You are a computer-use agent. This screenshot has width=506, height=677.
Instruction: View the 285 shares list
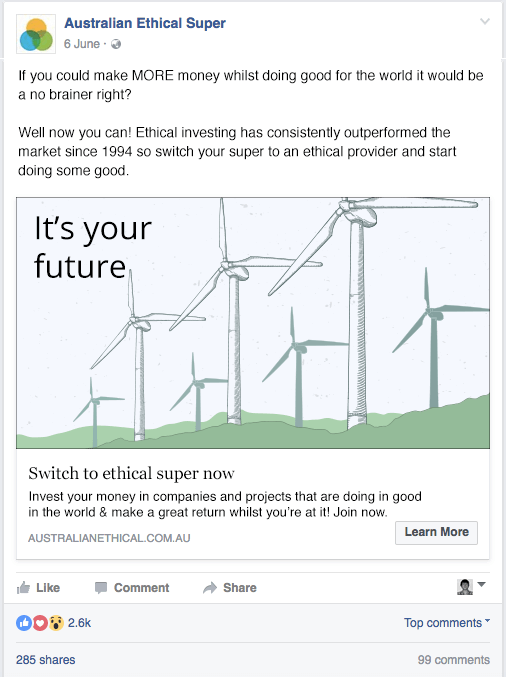point(46,660)
